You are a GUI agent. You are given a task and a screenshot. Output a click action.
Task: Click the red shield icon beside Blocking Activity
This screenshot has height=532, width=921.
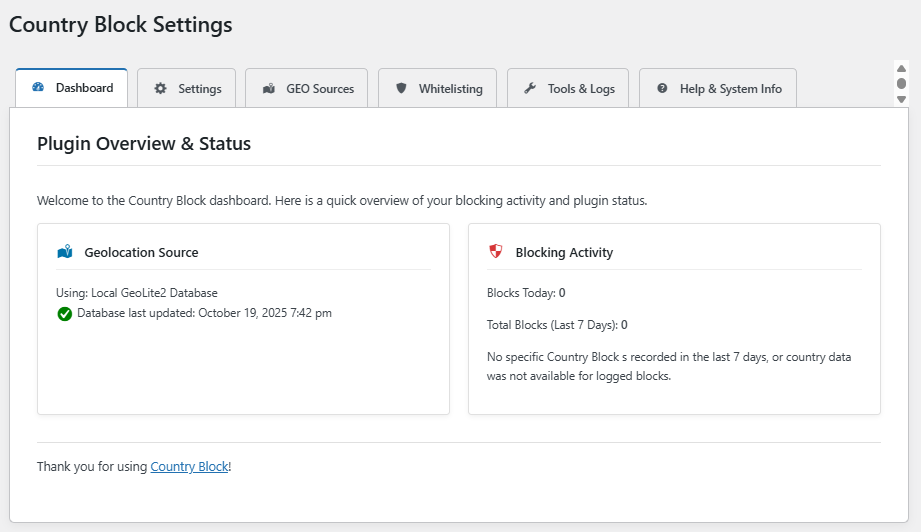coord(496,252)
